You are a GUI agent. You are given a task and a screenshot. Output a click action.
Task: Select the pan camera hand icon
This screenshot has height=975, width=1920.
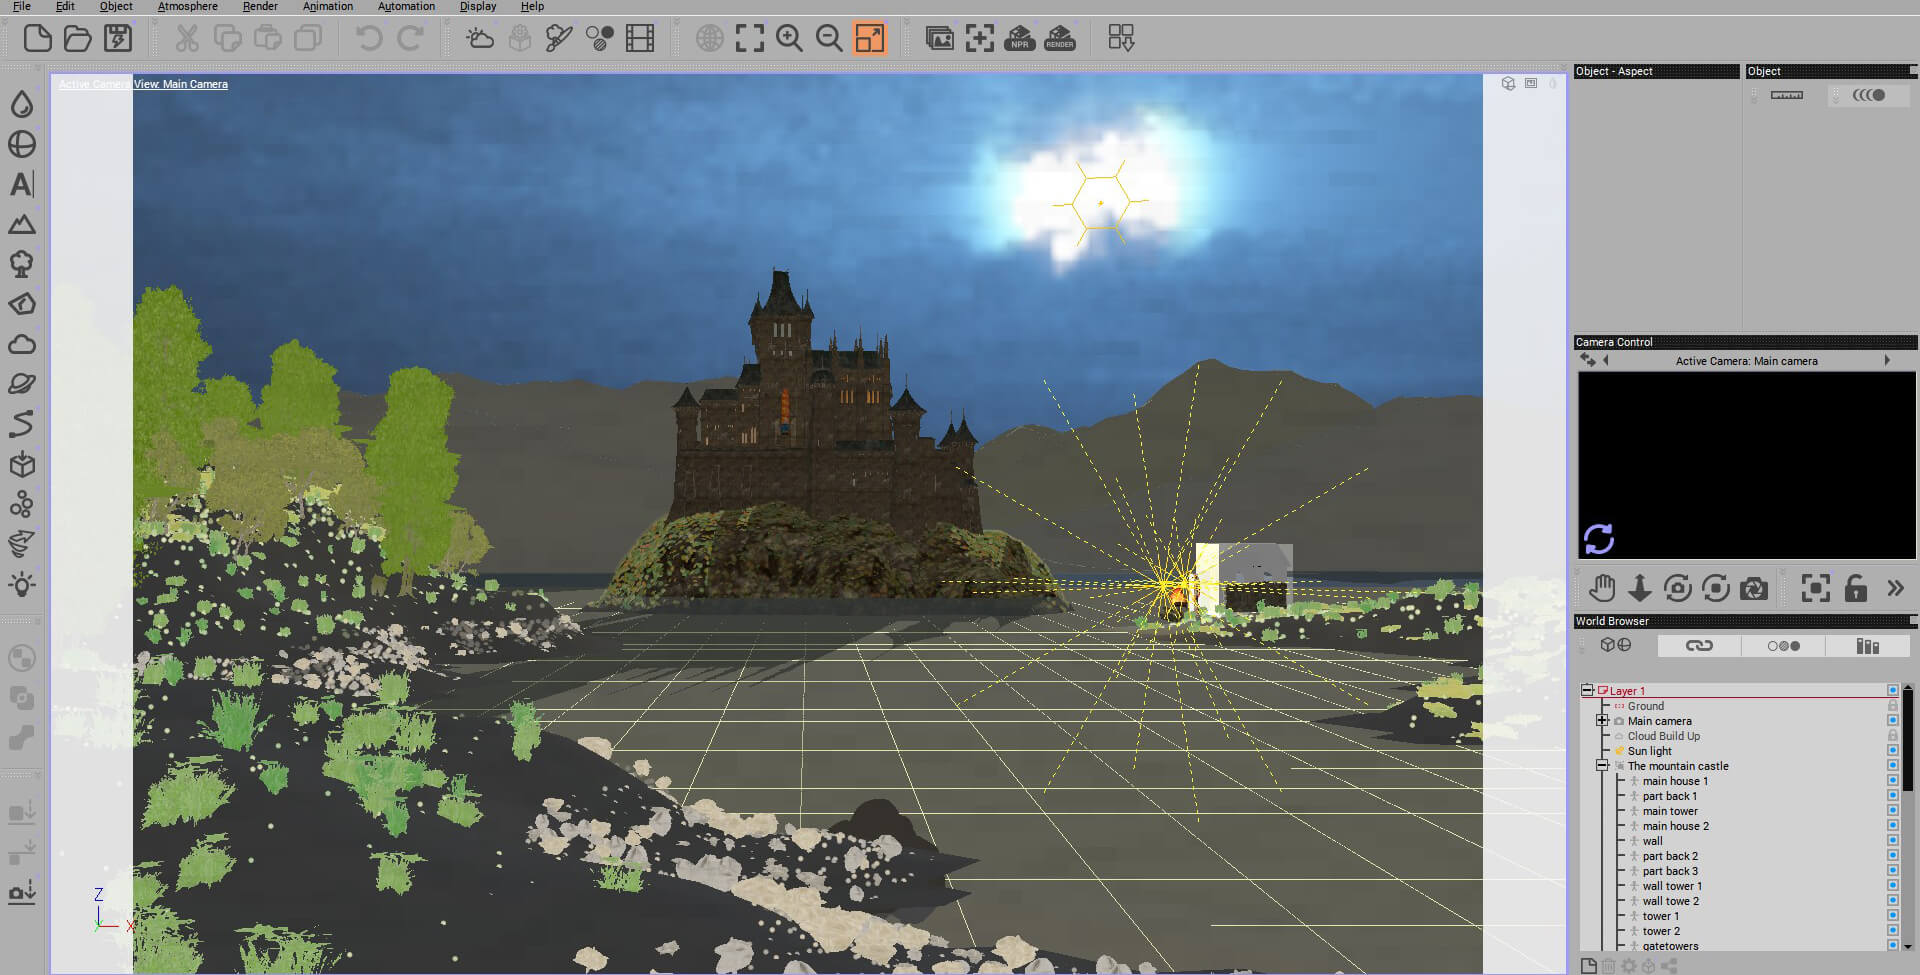click(x=1602, y=588)
